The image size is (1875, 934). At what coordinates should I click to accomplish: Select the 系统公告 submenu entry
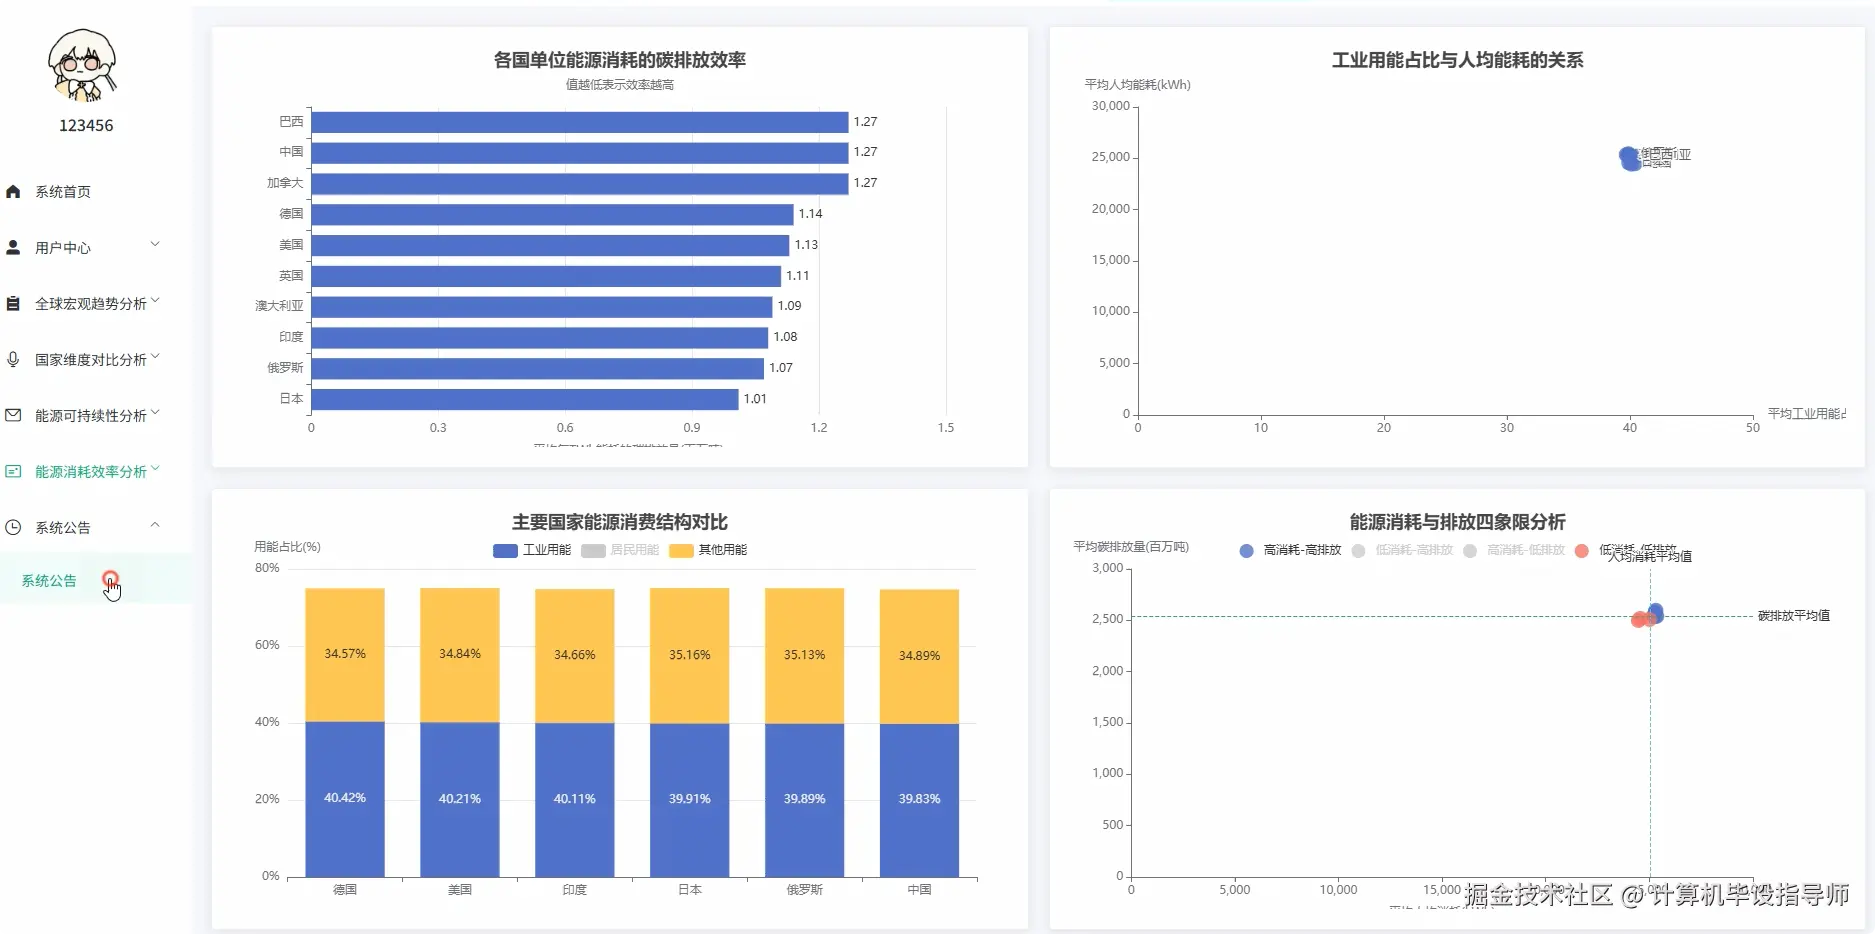[x=48, y=580]
